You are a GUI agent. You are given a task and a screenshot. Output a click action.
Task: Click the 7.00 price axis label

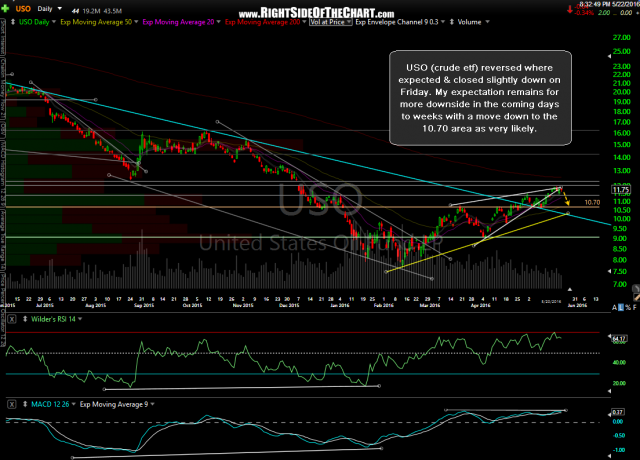point(620,284)
